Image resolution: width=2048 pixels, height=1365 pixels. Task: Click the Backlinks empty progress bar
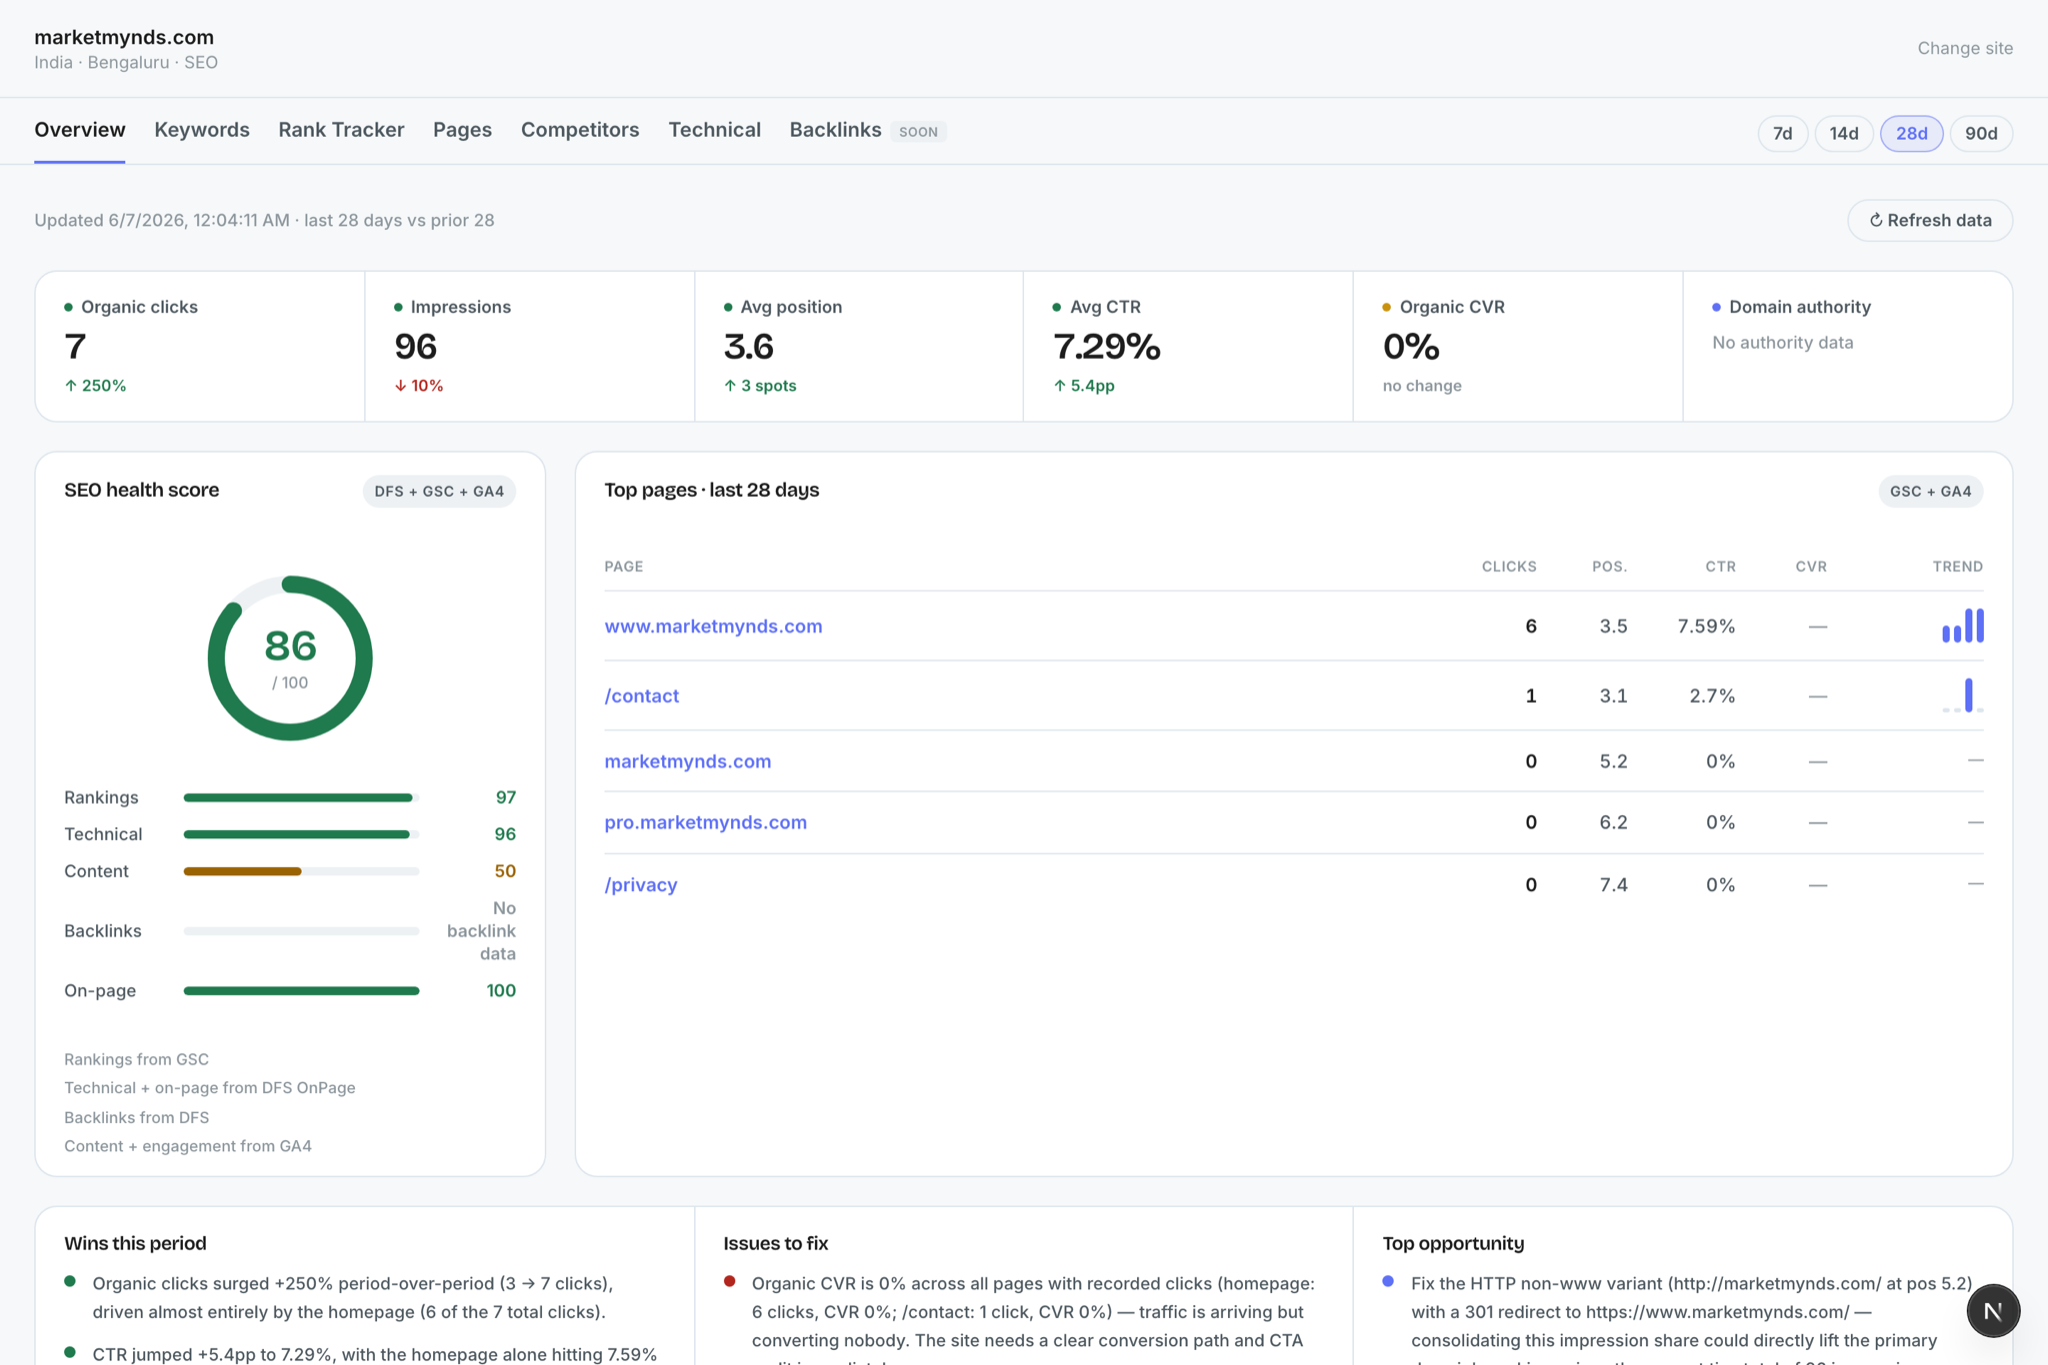pyautogui.click(x=301, y=931)
